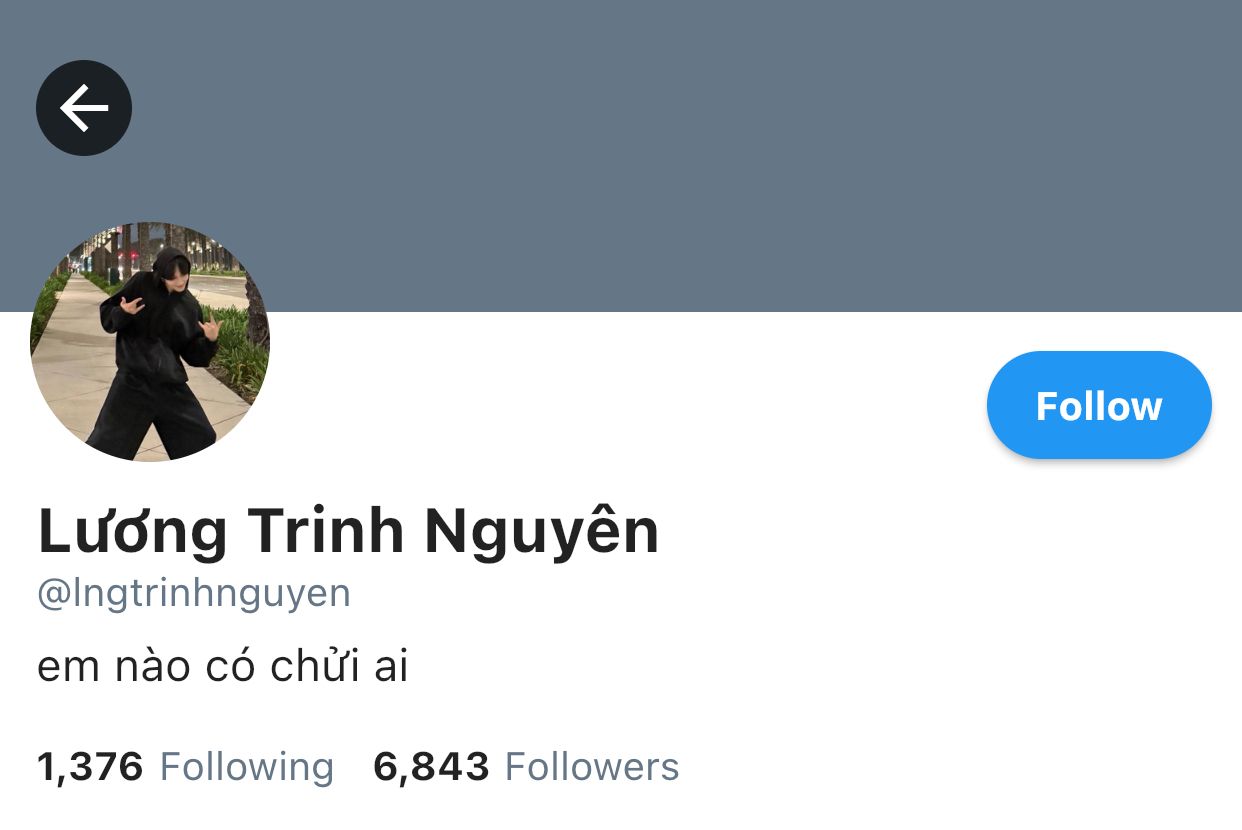Click the 1,376 following count

[x=90, y=767]
